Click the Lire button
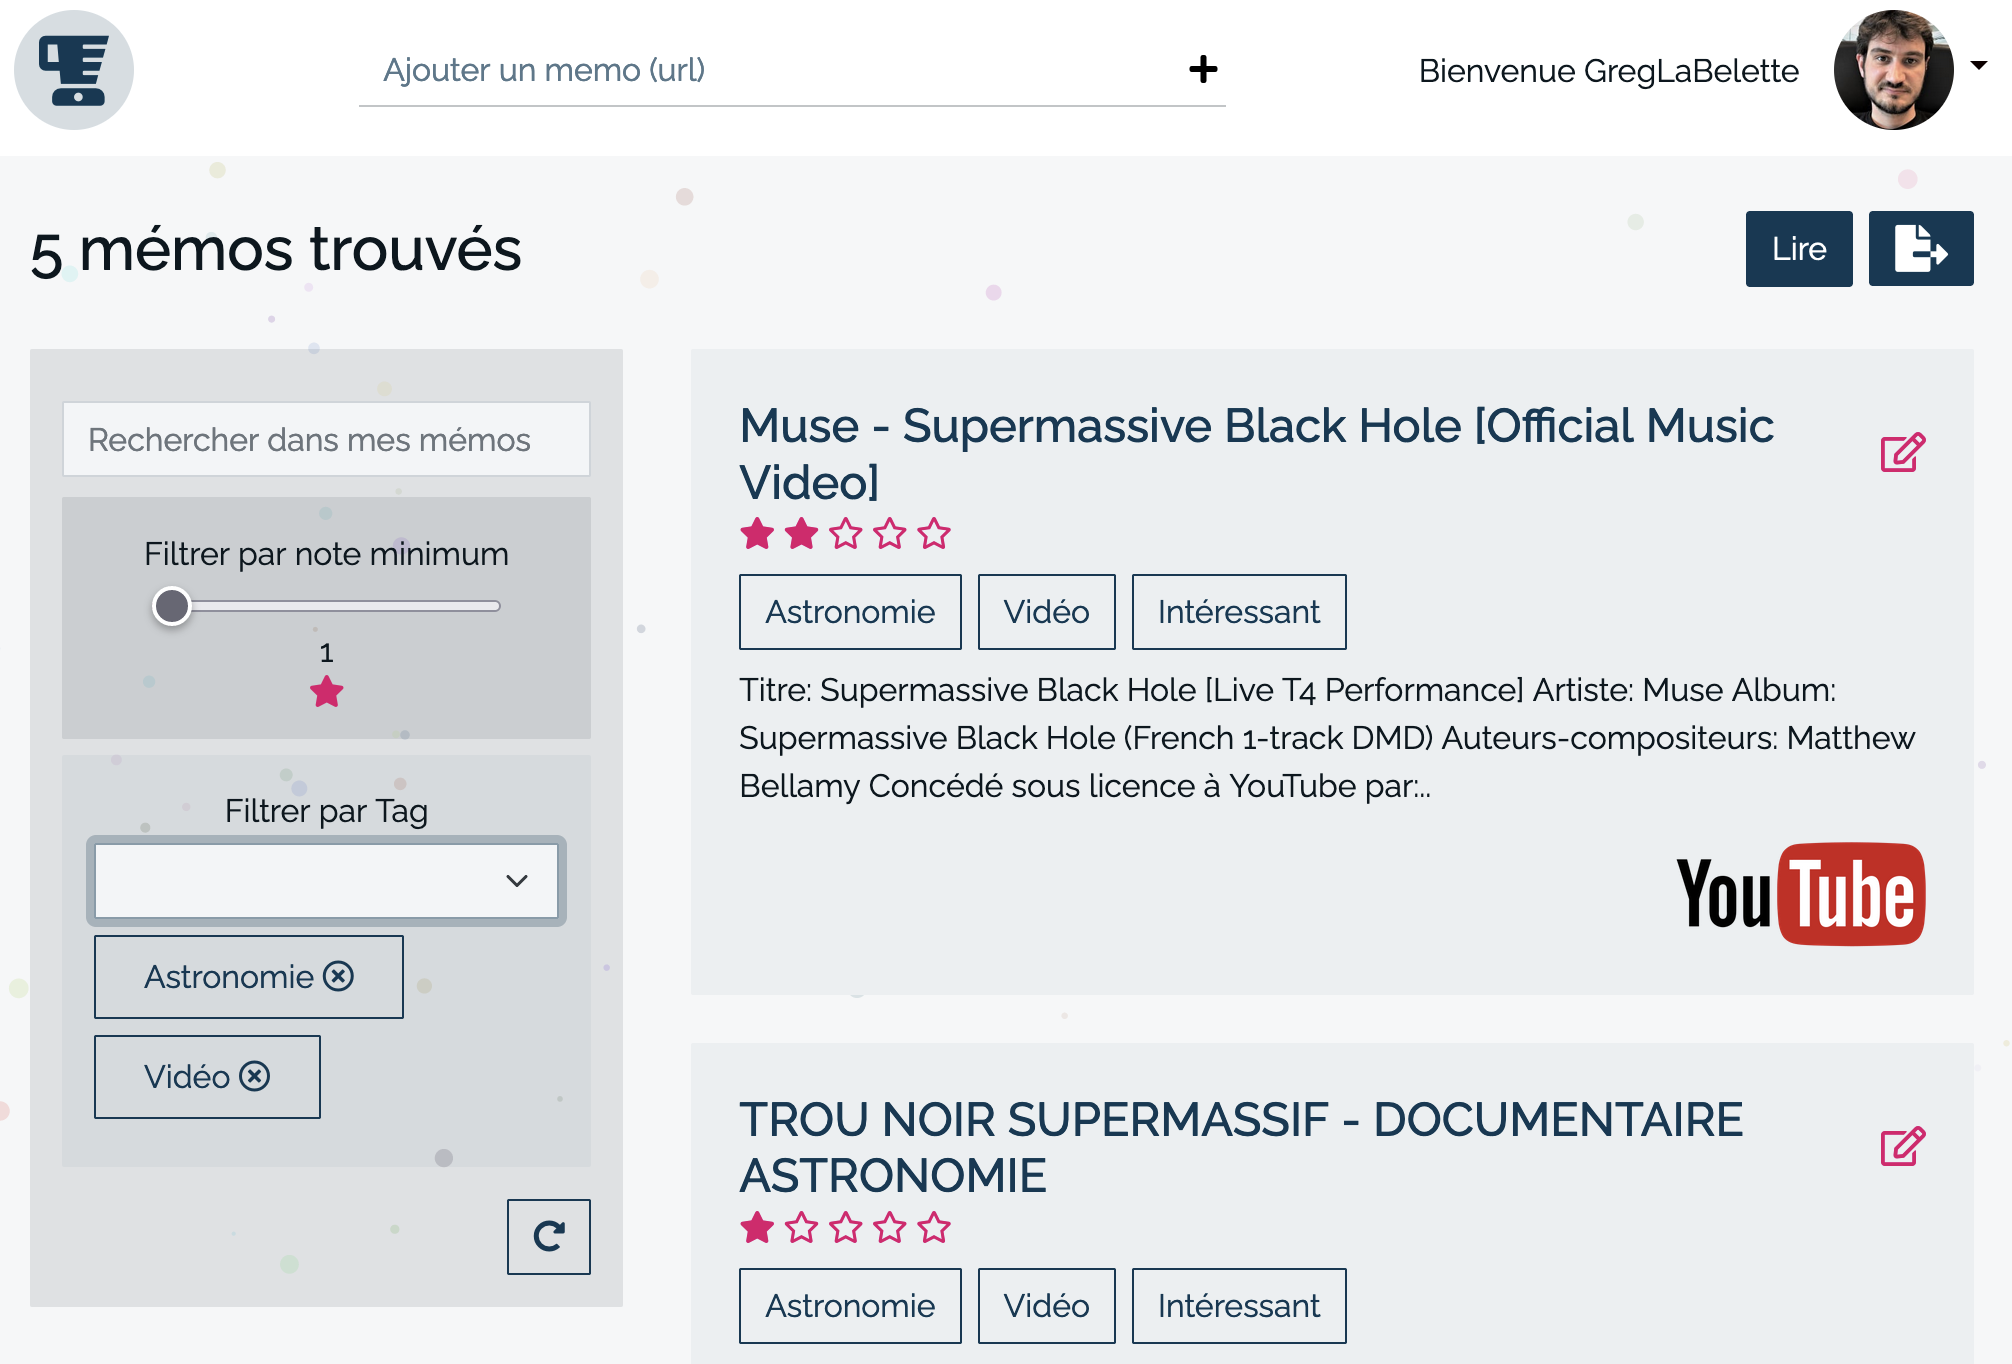Image resolution: width=2012 pixels, height=1364 pixels. [1798, 248]
